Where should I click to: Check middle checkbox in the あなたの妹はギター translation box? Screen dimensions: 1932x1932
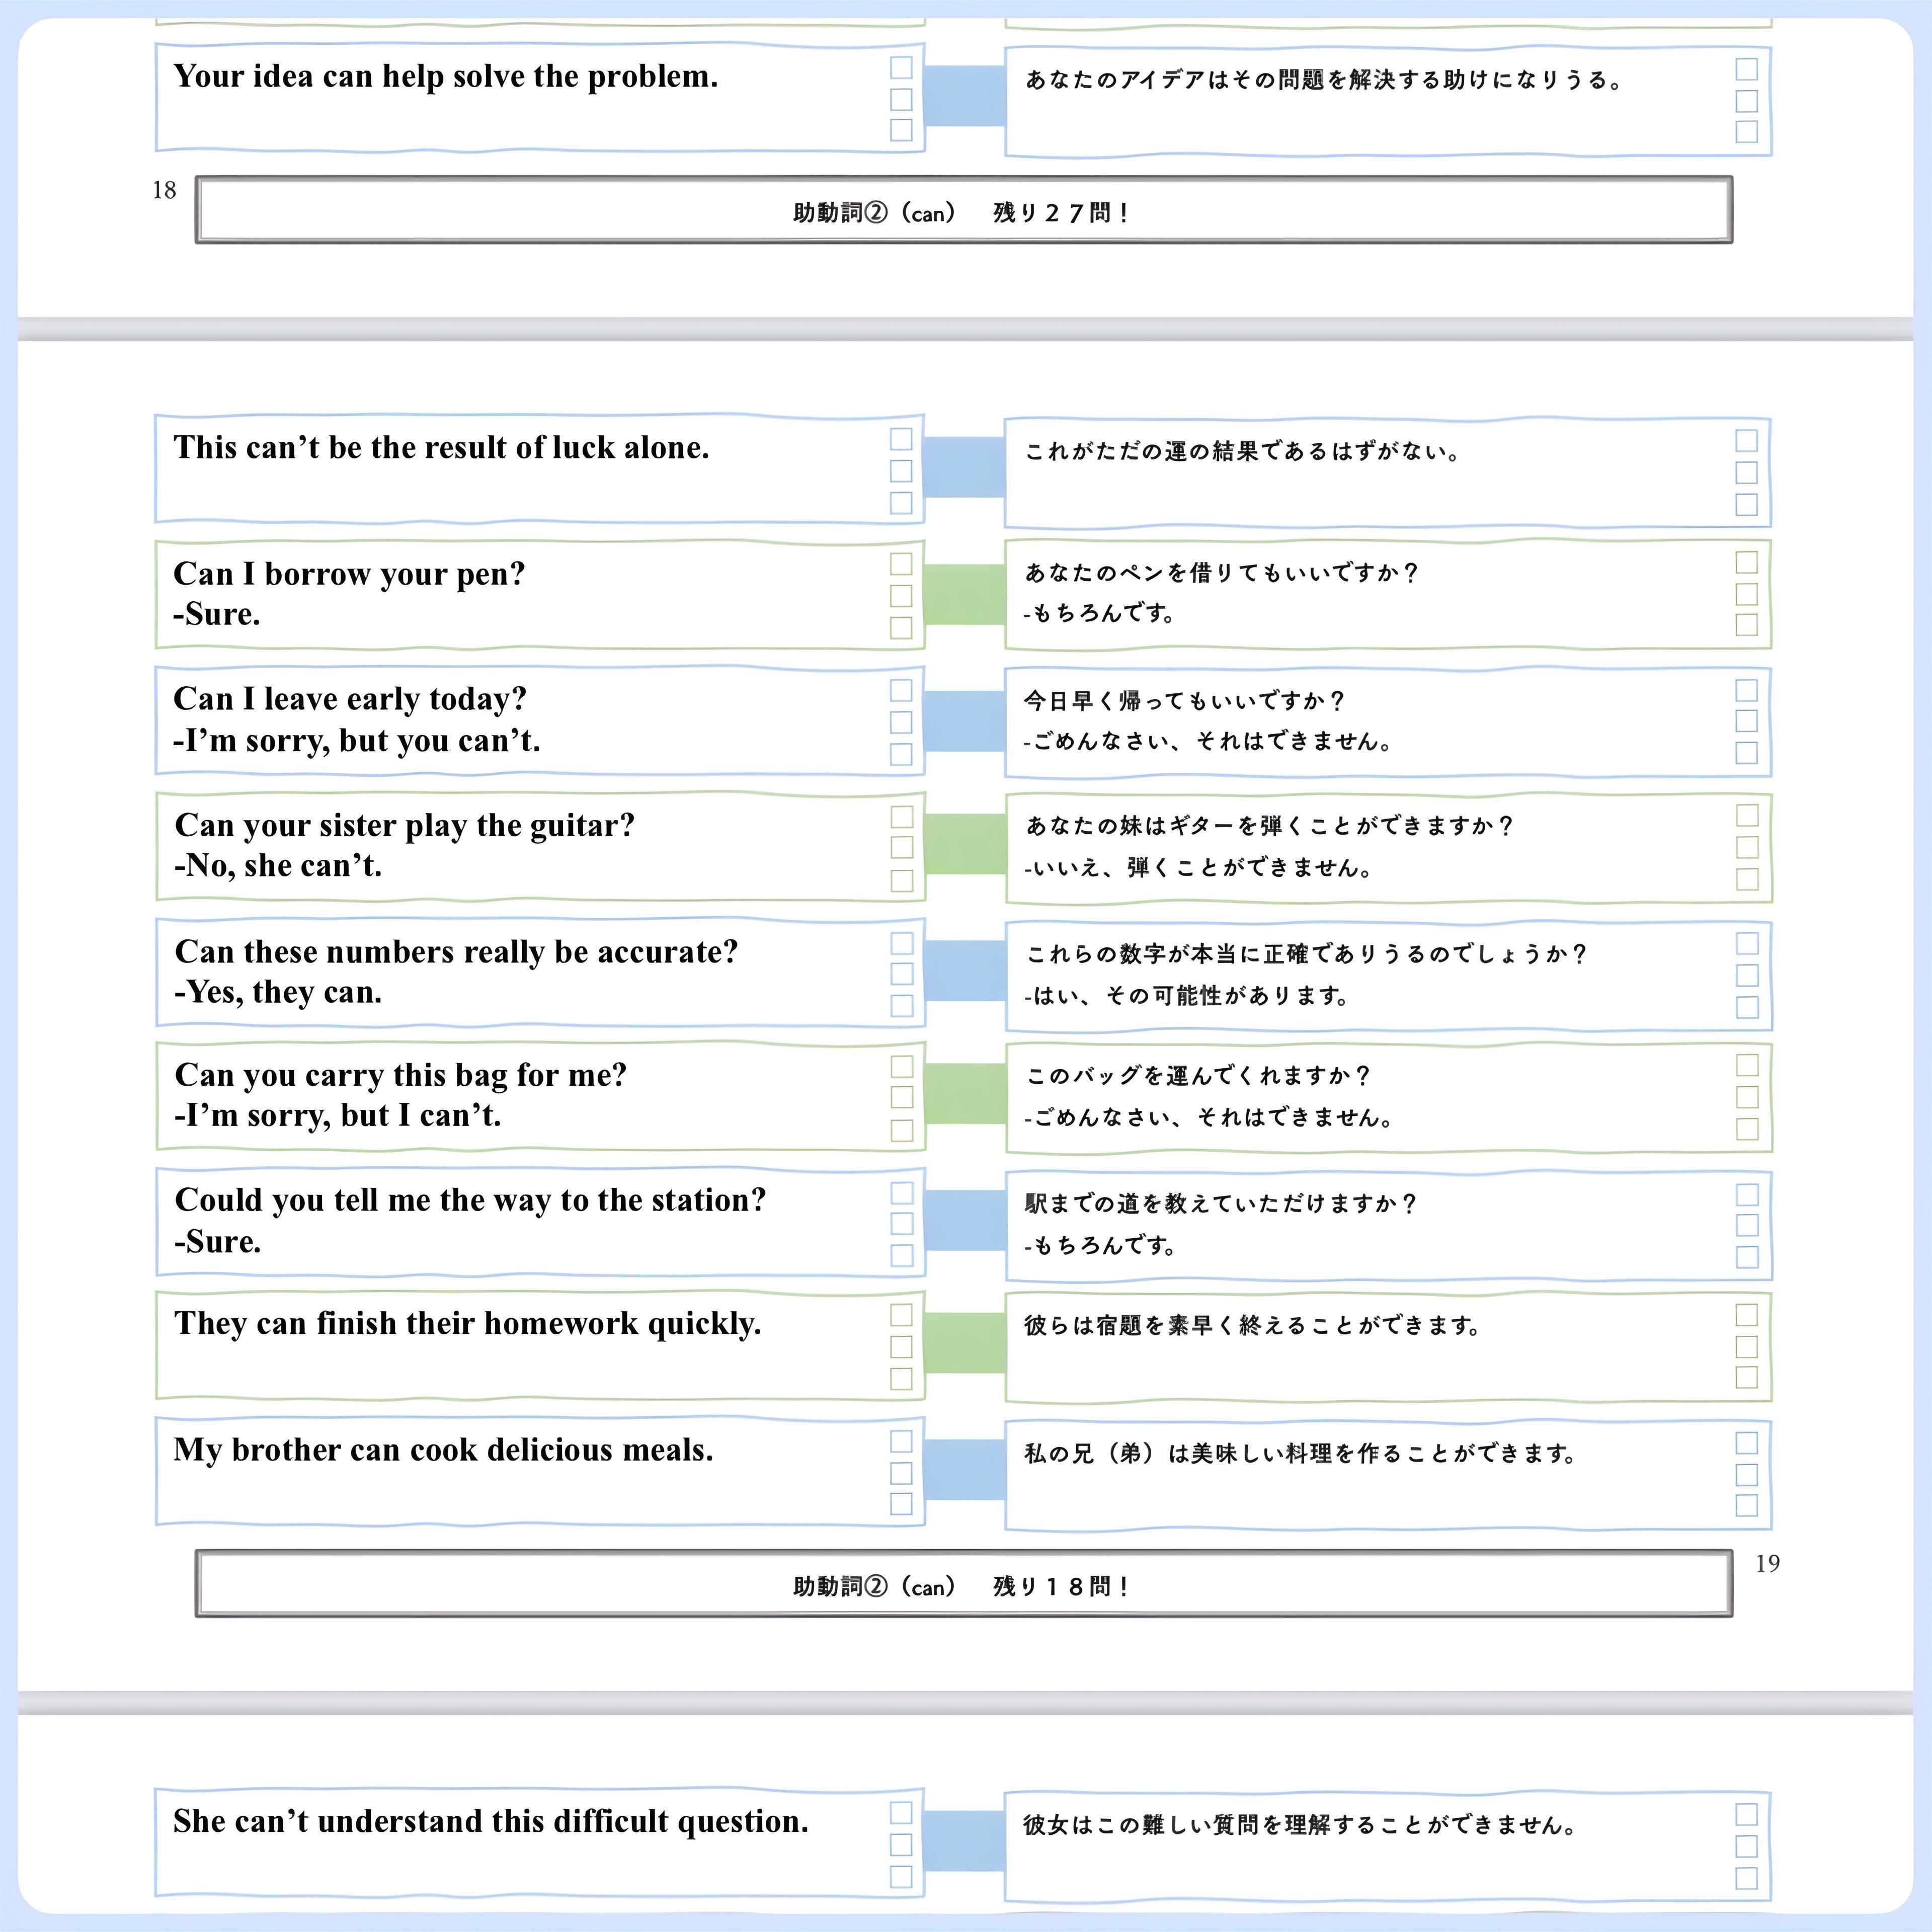(x=1747, y=847)
